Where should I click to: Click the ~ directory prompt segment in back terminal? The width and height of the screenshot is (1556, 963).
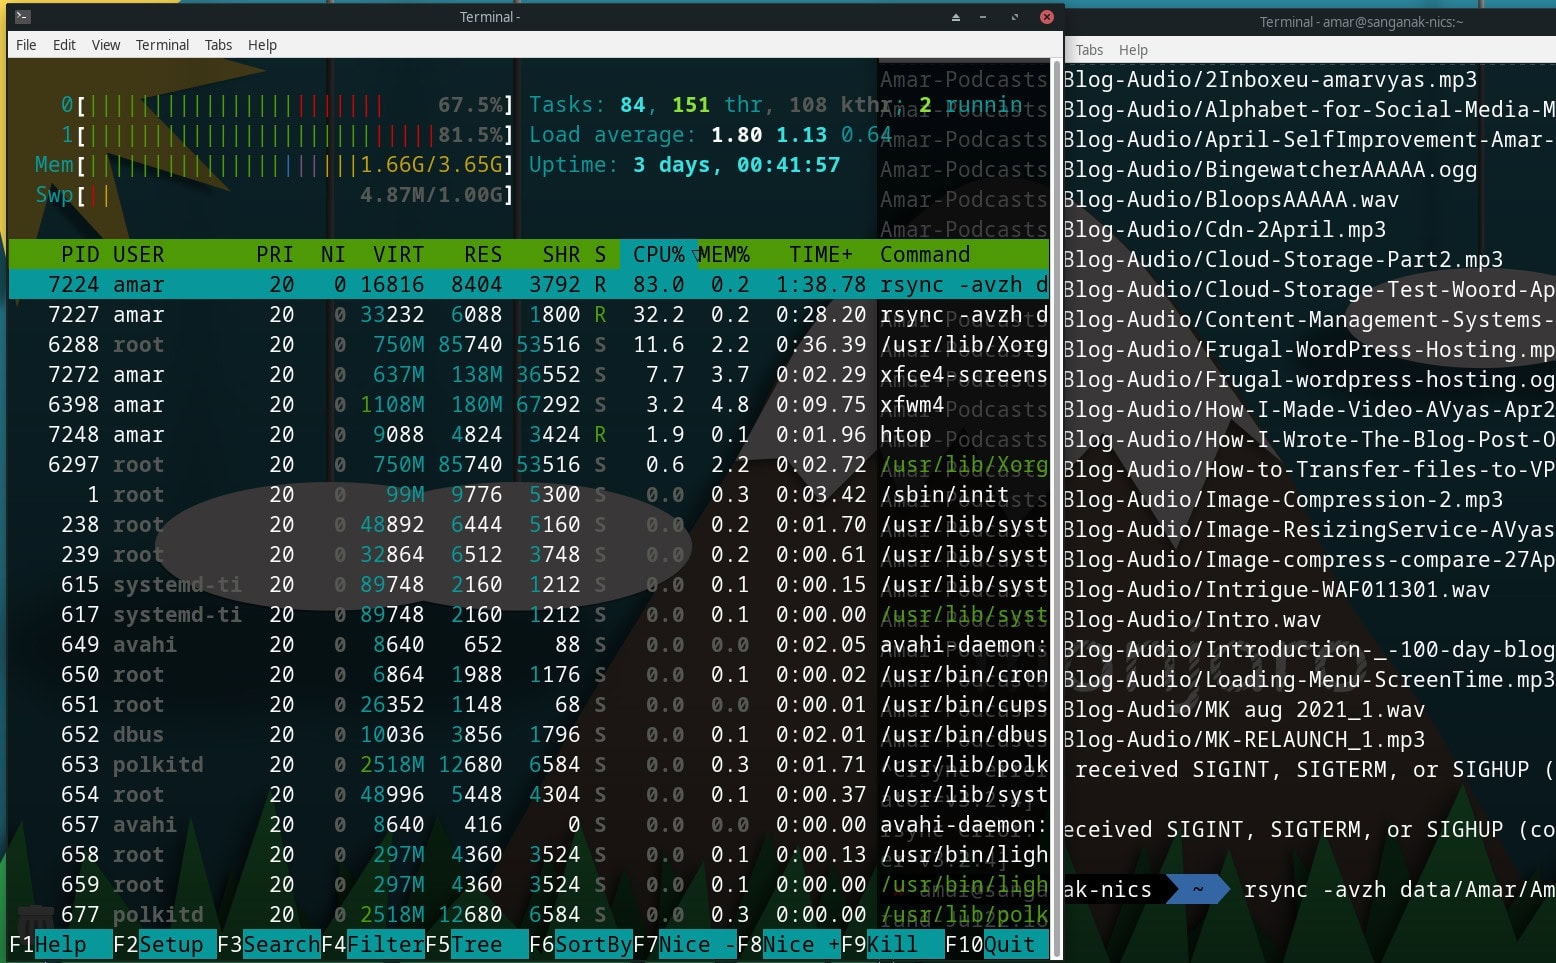click(x=1197, y=889)
